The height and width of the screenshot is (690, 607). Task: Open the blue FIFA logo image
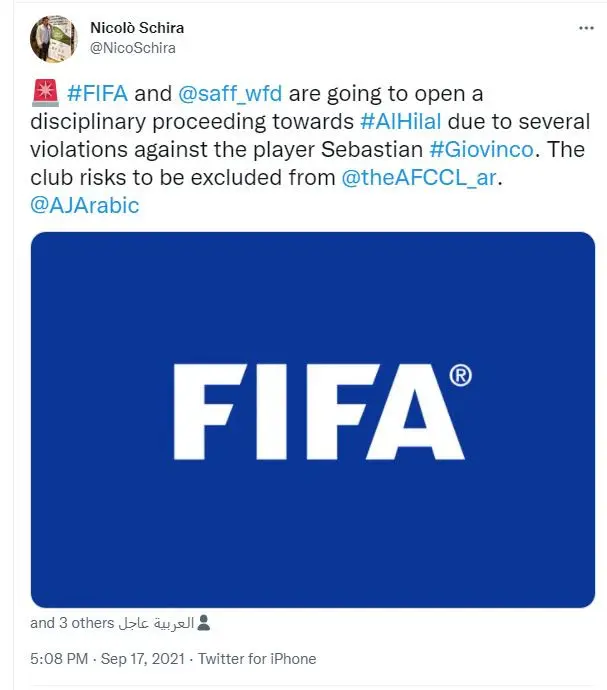[x=313, y=420]
